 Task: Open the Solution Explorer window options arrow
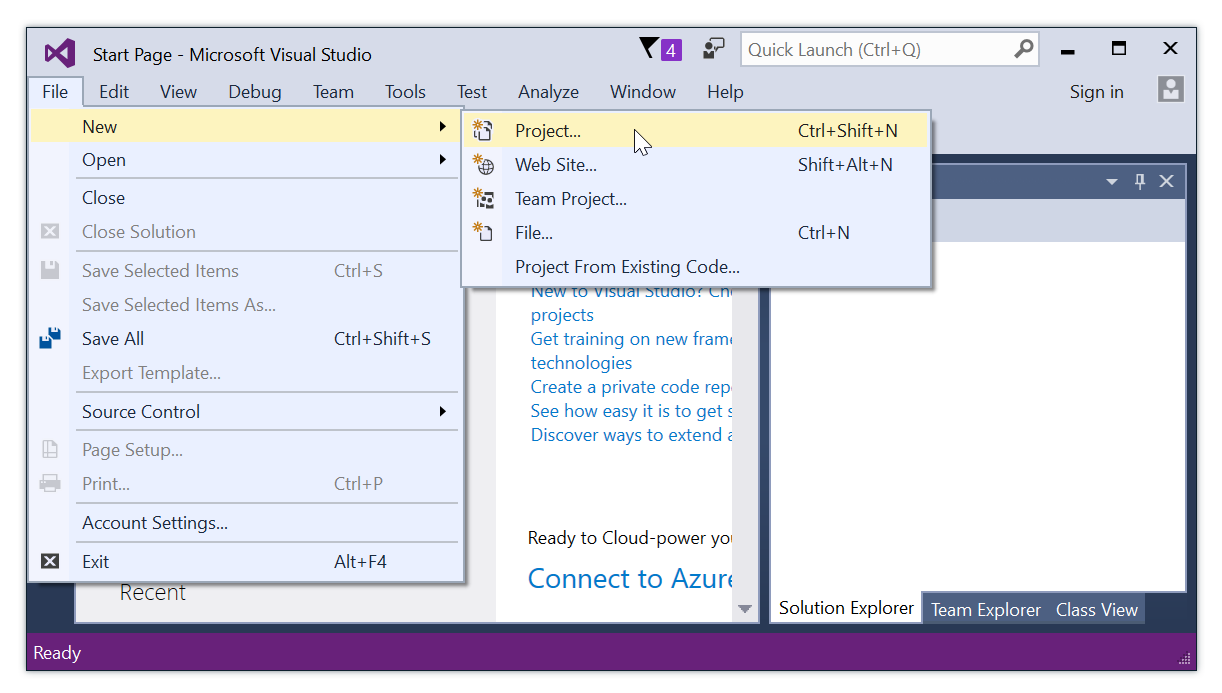pyautogui.click(x=1112, y=182)
